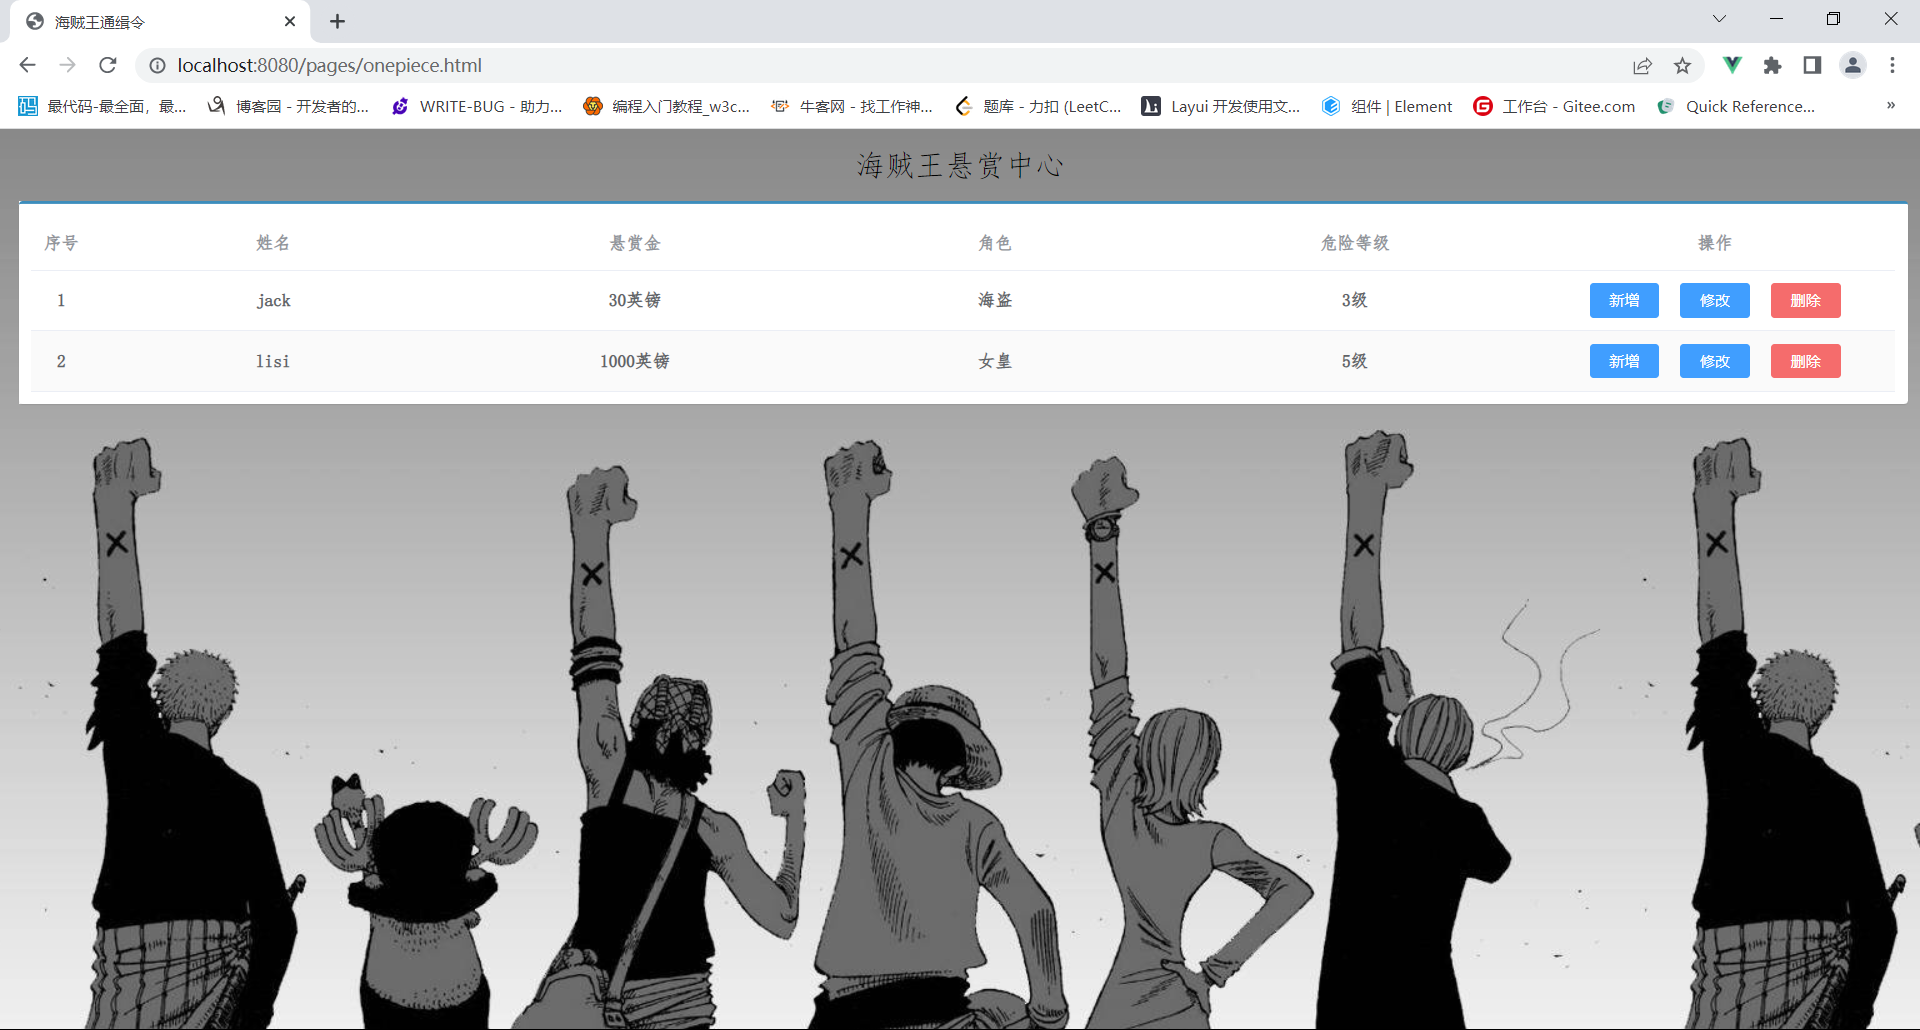Screen dimensions: 1920x1030
Task: Click the page title 海贼王悬赏中心
Action: click(960, 165)
